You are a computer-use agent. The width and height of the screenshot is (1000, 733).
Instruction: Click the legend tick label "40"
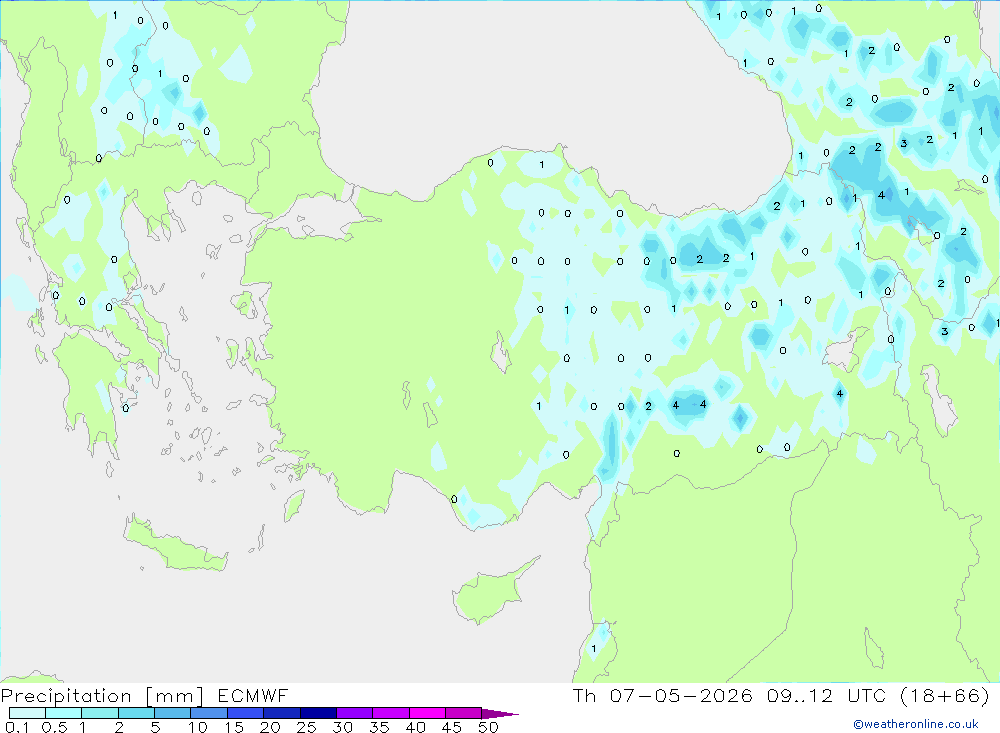pos(416,727)
